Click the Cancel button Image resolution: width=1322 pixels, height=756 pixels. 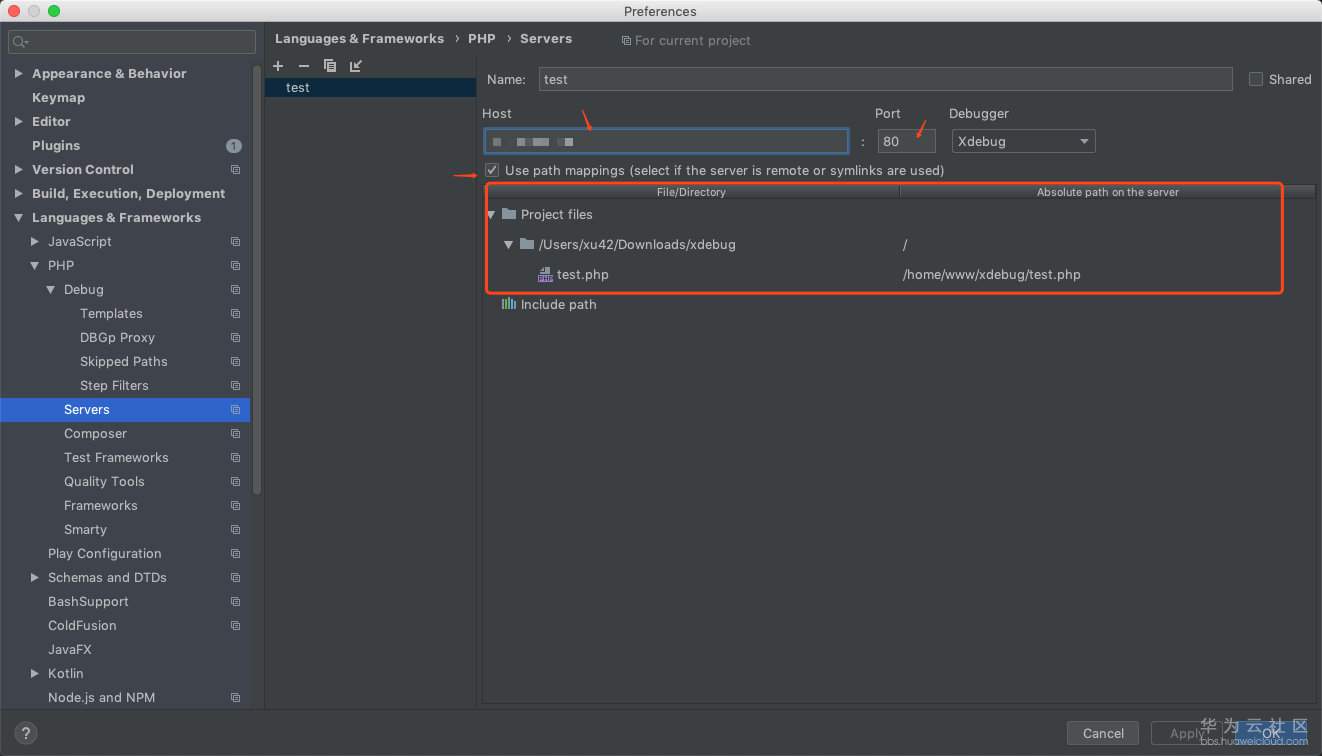pyautogui.click(x=1103, y=733)
